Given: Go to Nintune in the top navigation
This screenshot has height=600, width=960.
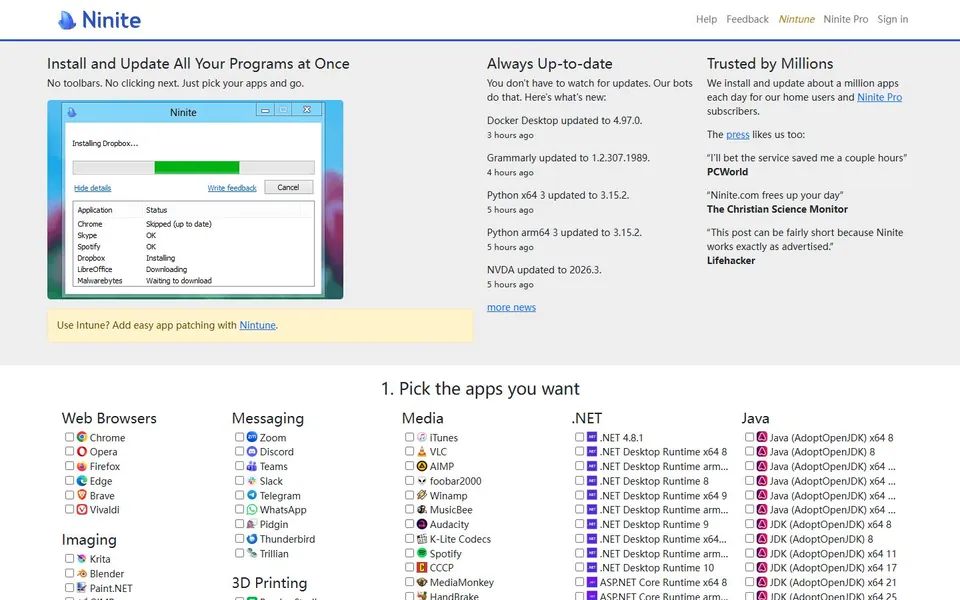Looking at the screenshot, I should coord(797,19).
